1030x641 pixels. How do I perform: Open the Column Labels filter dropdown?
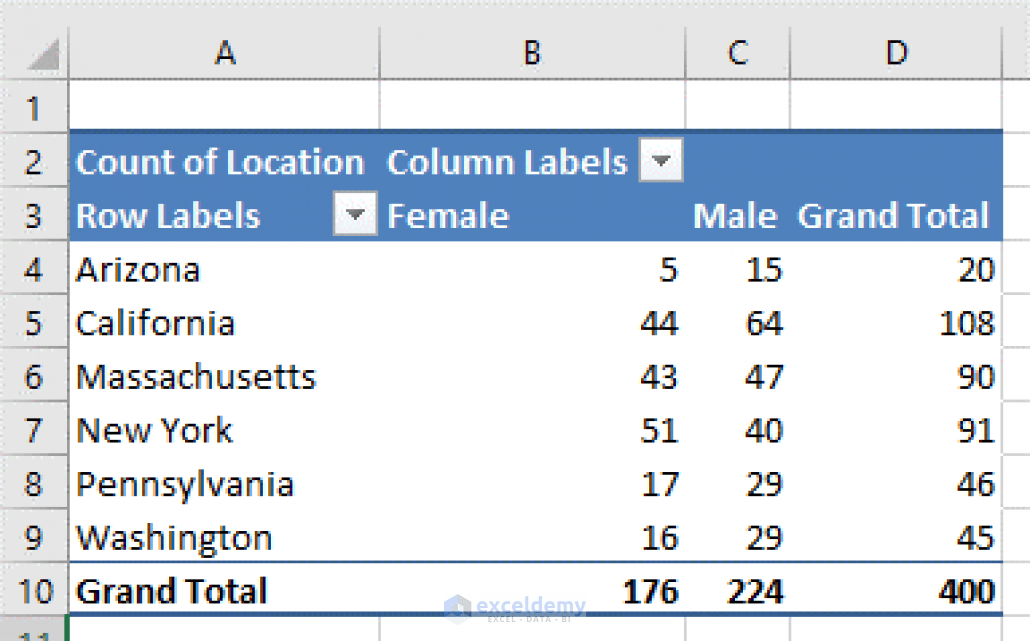tap(660, 160)
